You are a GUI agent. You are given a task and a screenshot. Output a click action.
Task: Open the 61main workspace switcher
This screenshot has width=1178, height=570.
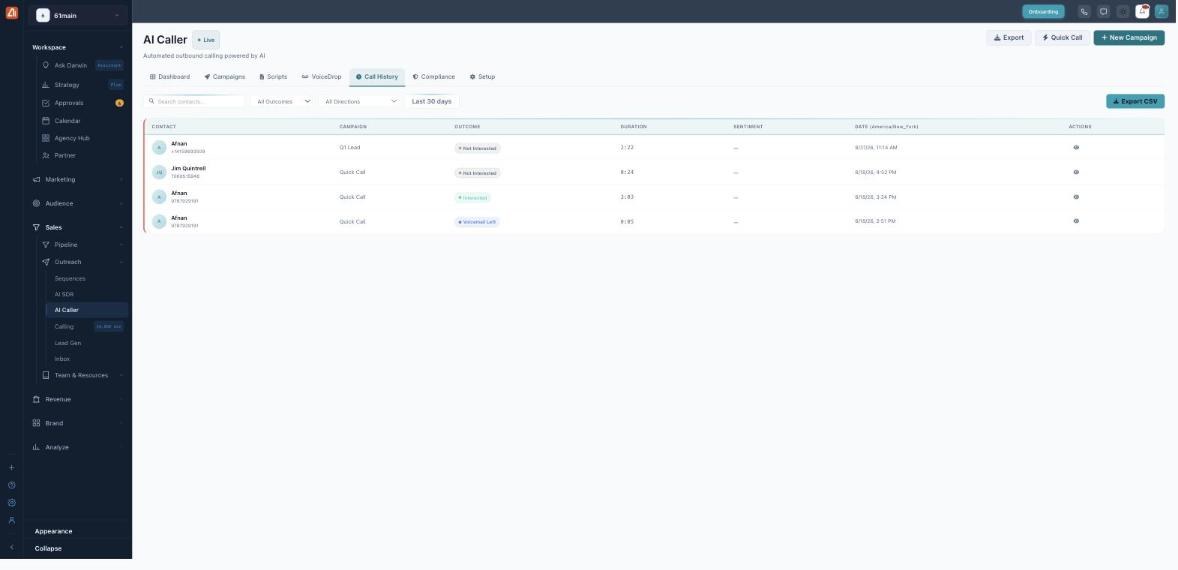(78, 16)
